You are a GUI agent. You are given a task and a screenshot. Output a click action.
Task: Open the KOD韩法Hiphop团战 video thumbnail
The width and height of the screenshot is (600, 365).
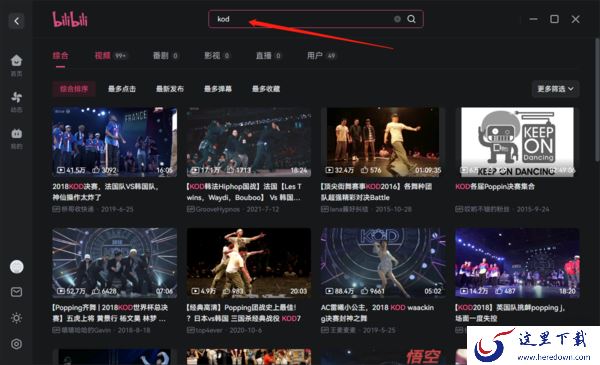click(249, 142)
